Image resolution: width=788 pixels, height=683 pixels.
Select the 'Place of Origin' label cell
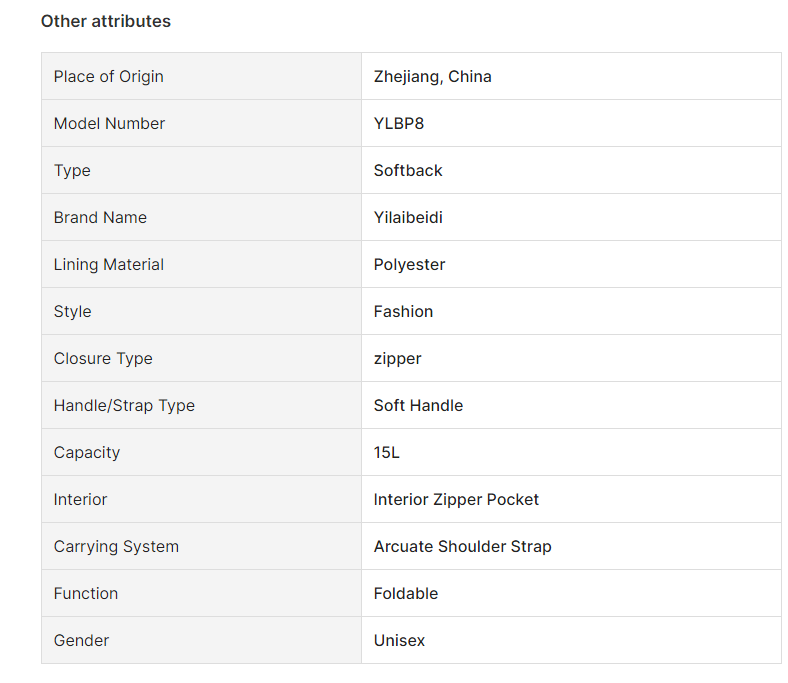[108, 77]
